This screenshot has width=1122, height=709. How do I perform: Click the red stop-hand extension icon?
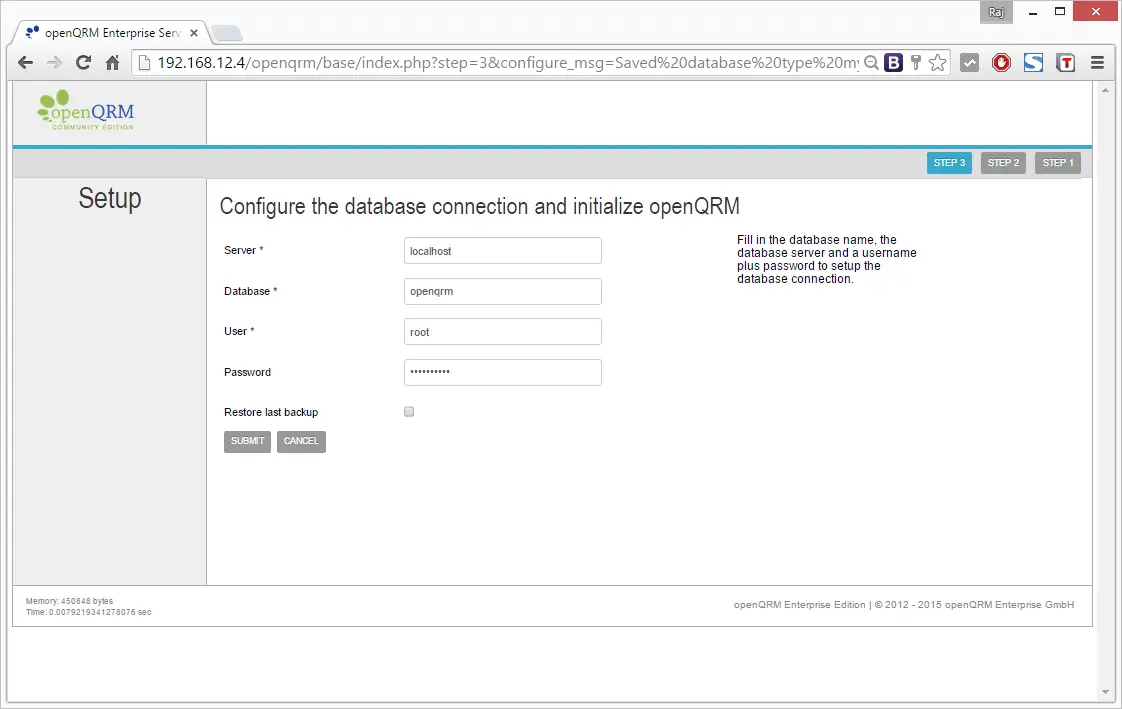click(1001, 63)
